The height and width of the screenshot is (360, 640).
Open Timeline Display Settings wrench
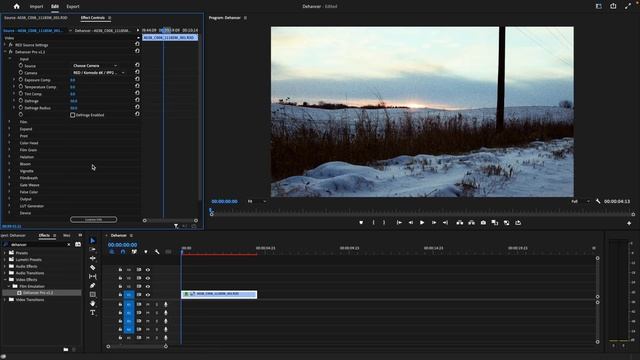point(157,252)
